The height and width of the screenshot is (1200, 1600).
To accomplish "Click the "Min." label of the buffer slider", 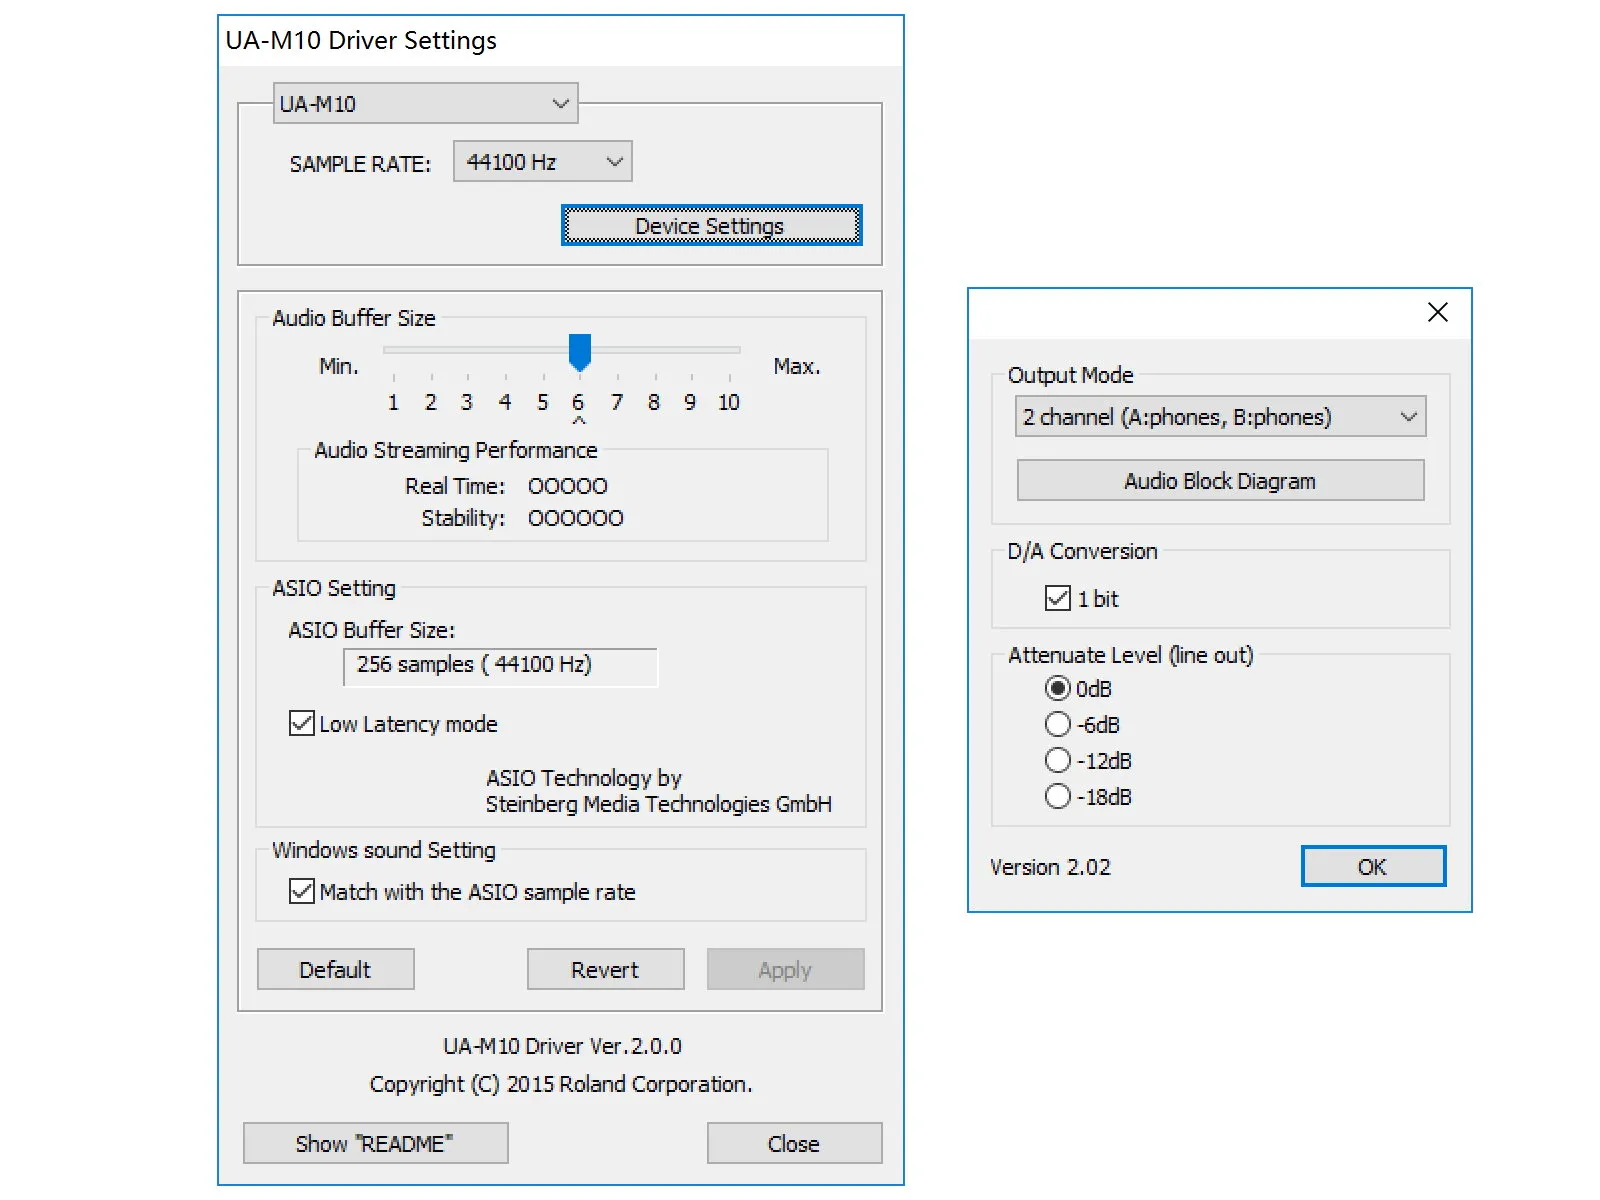I will pos(339,366).
